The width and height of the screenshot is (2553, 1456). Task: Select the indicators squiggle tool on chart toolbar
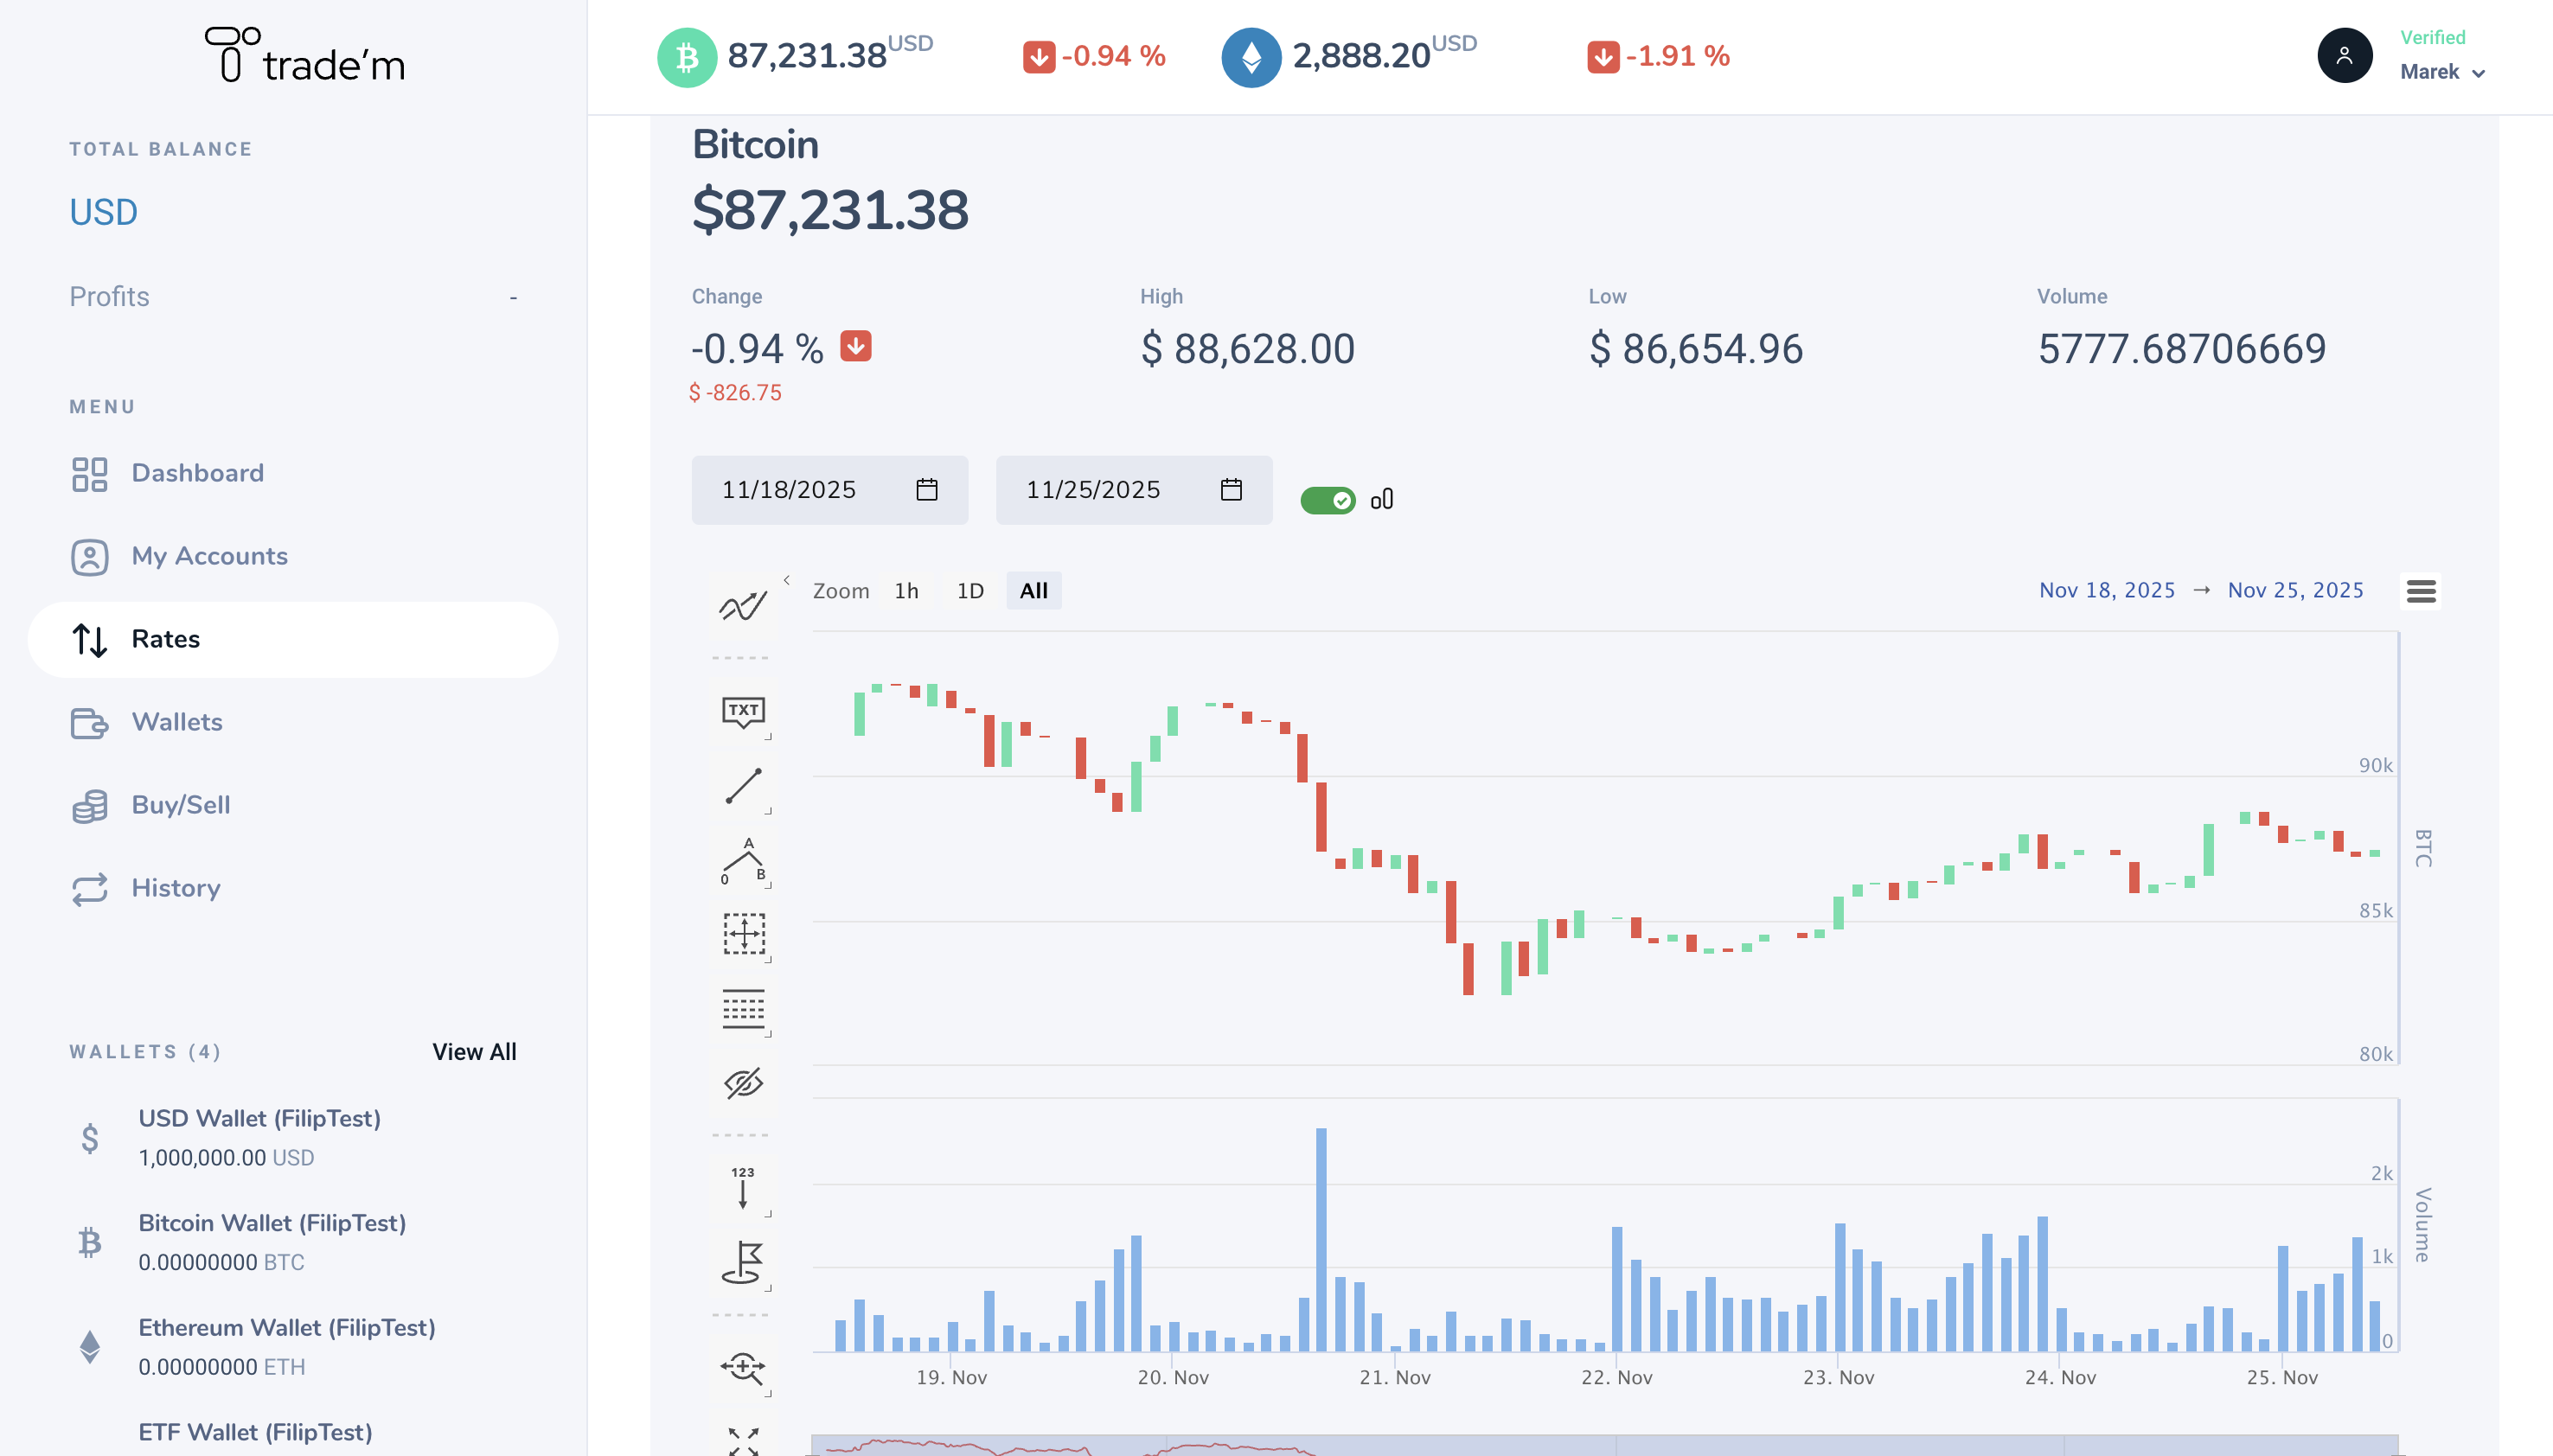tap(743, 605)
